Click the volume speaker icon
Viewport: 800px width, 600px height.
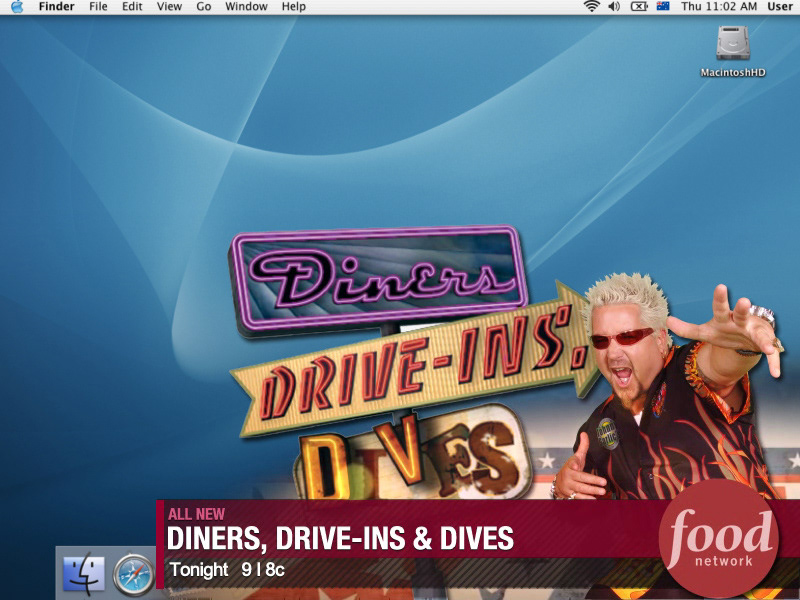[x=614, y=7]
